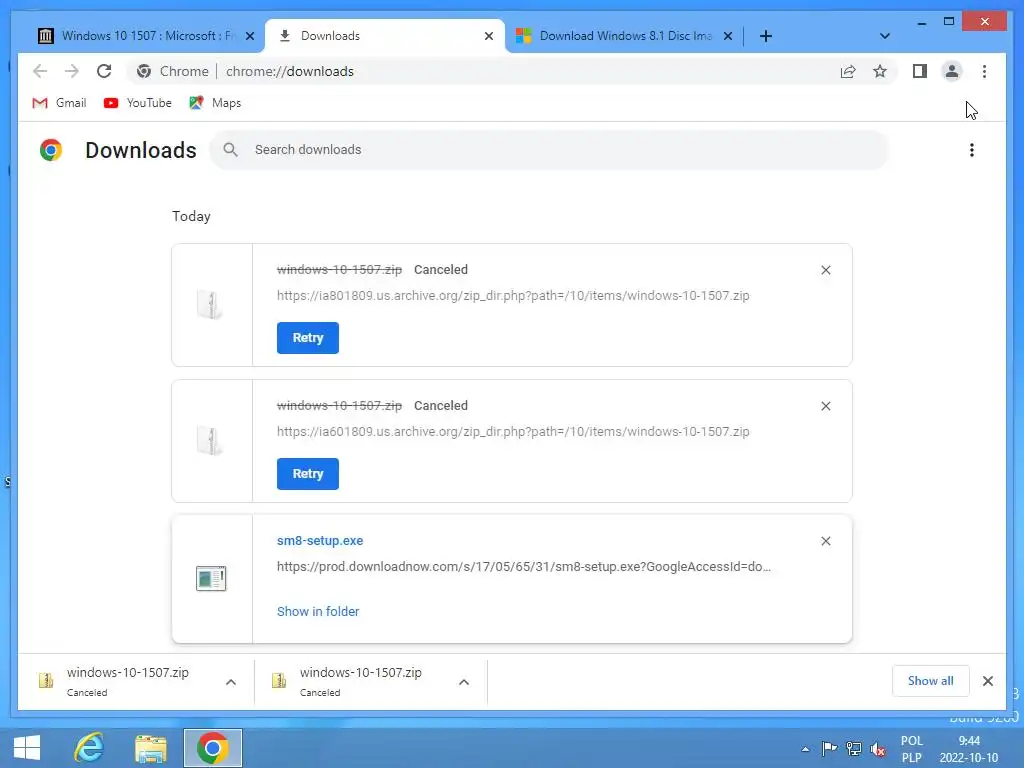Viewport: 1024px width, 768px height.
Task: Expand options for second shelf windows-10-1507.zip
Action: point(464,682)
